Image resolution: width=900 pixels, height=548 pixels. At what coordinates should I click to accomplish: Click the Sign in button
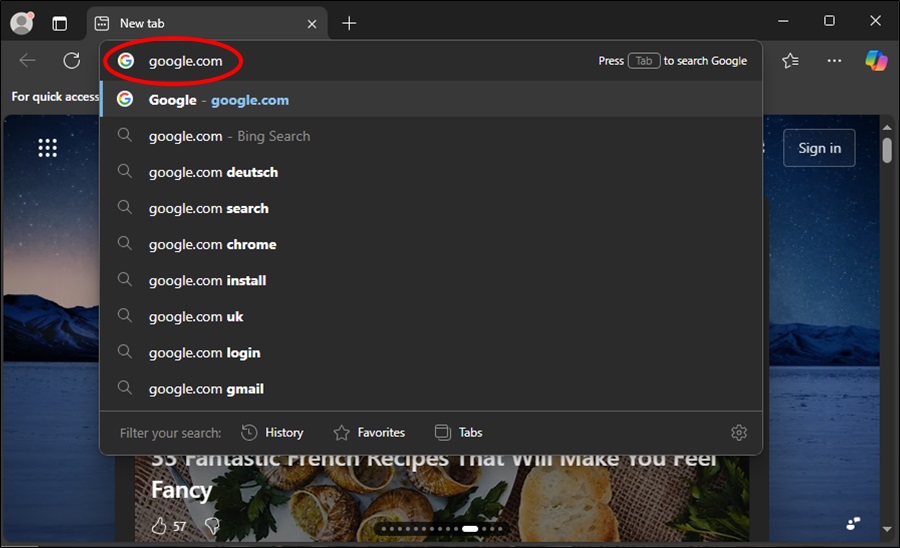(819, 148)
